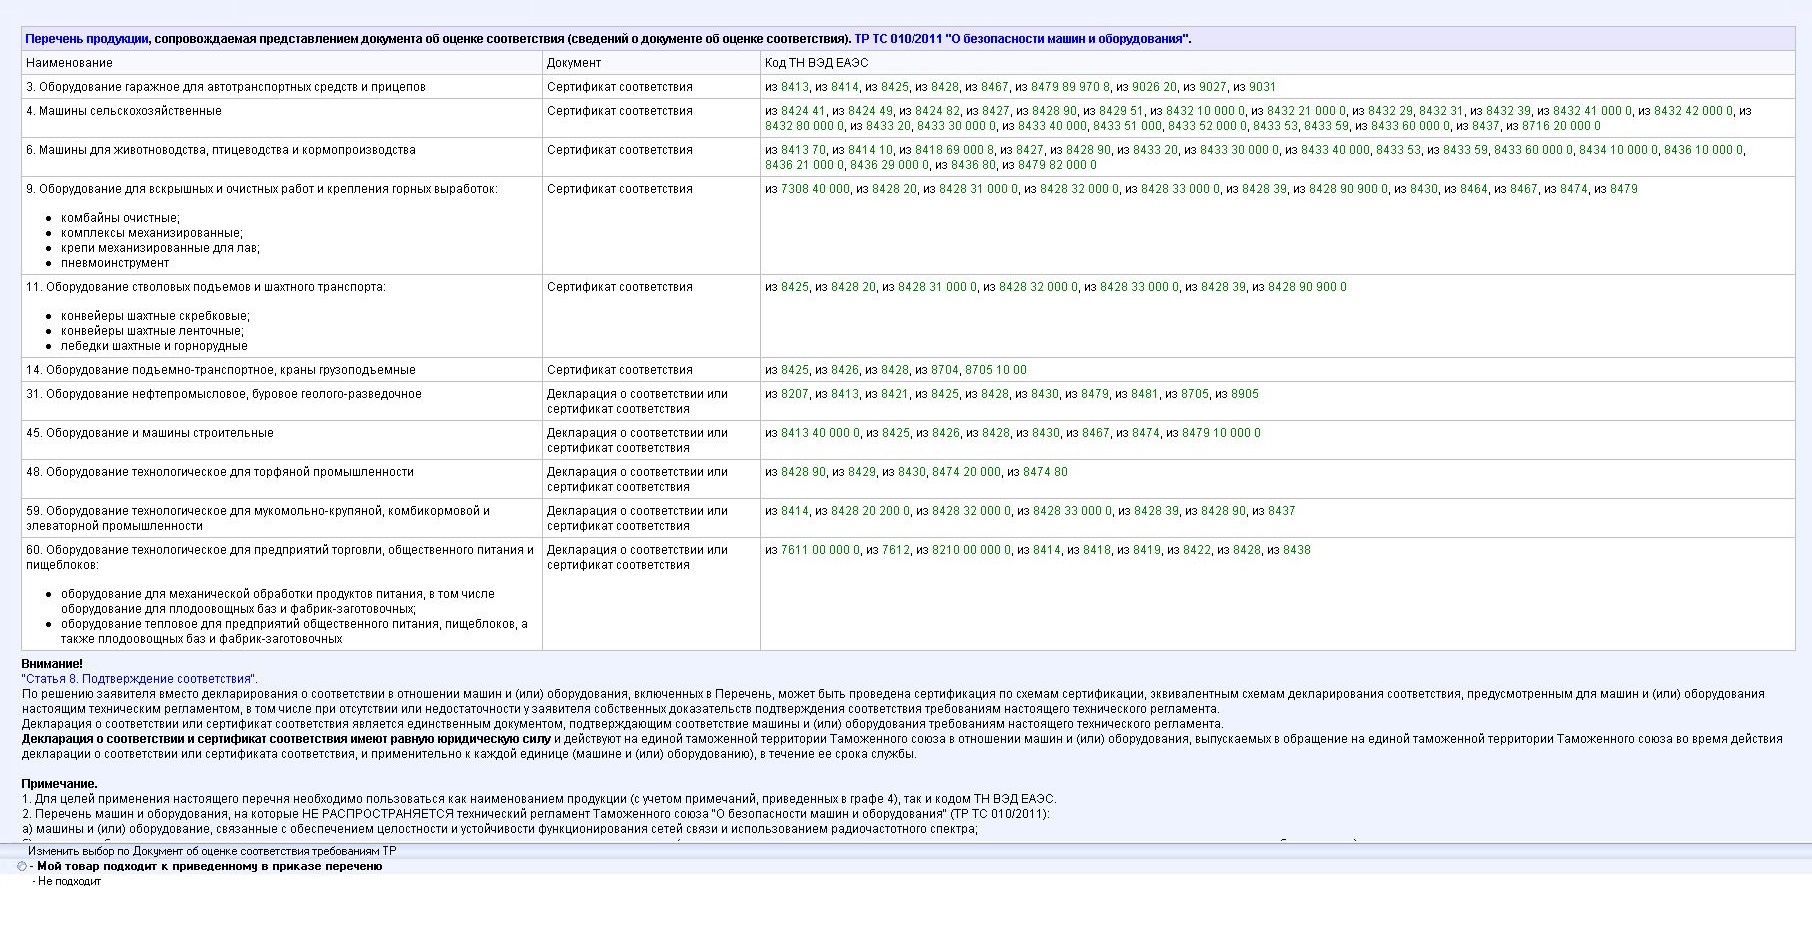Open code link 8432 10 000 0
1812x926 pixels.
[1205, 111]
